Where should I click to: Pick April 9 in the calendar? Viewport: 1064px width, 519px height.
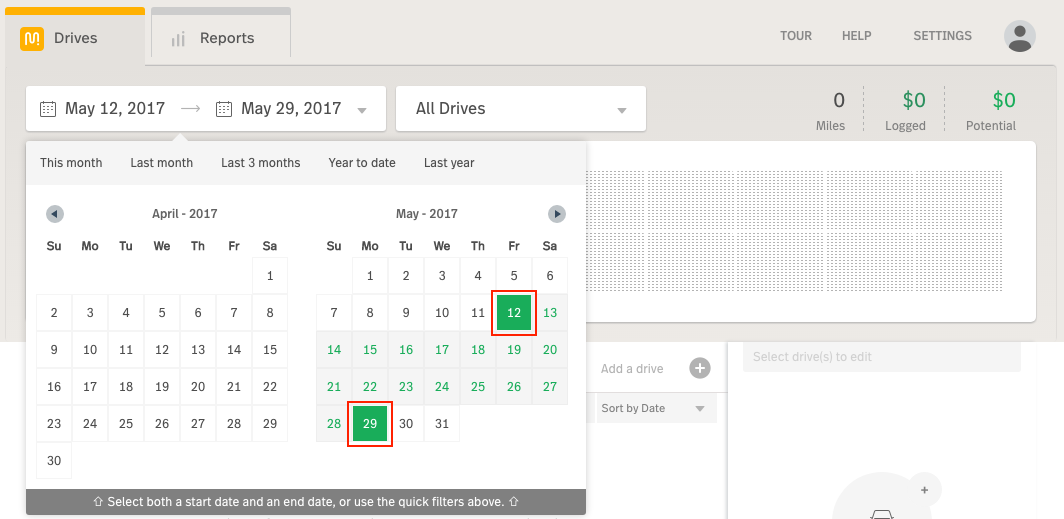54,350
